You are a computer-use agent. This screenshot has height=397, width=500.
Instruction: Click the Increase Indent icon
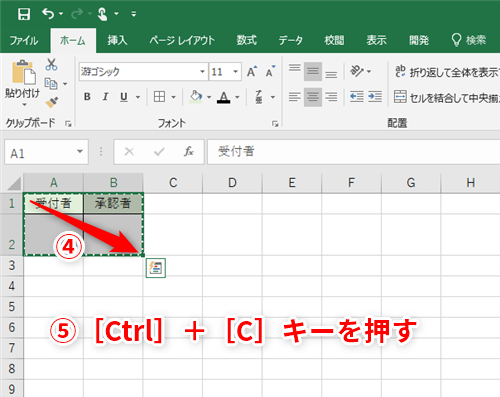375,97
